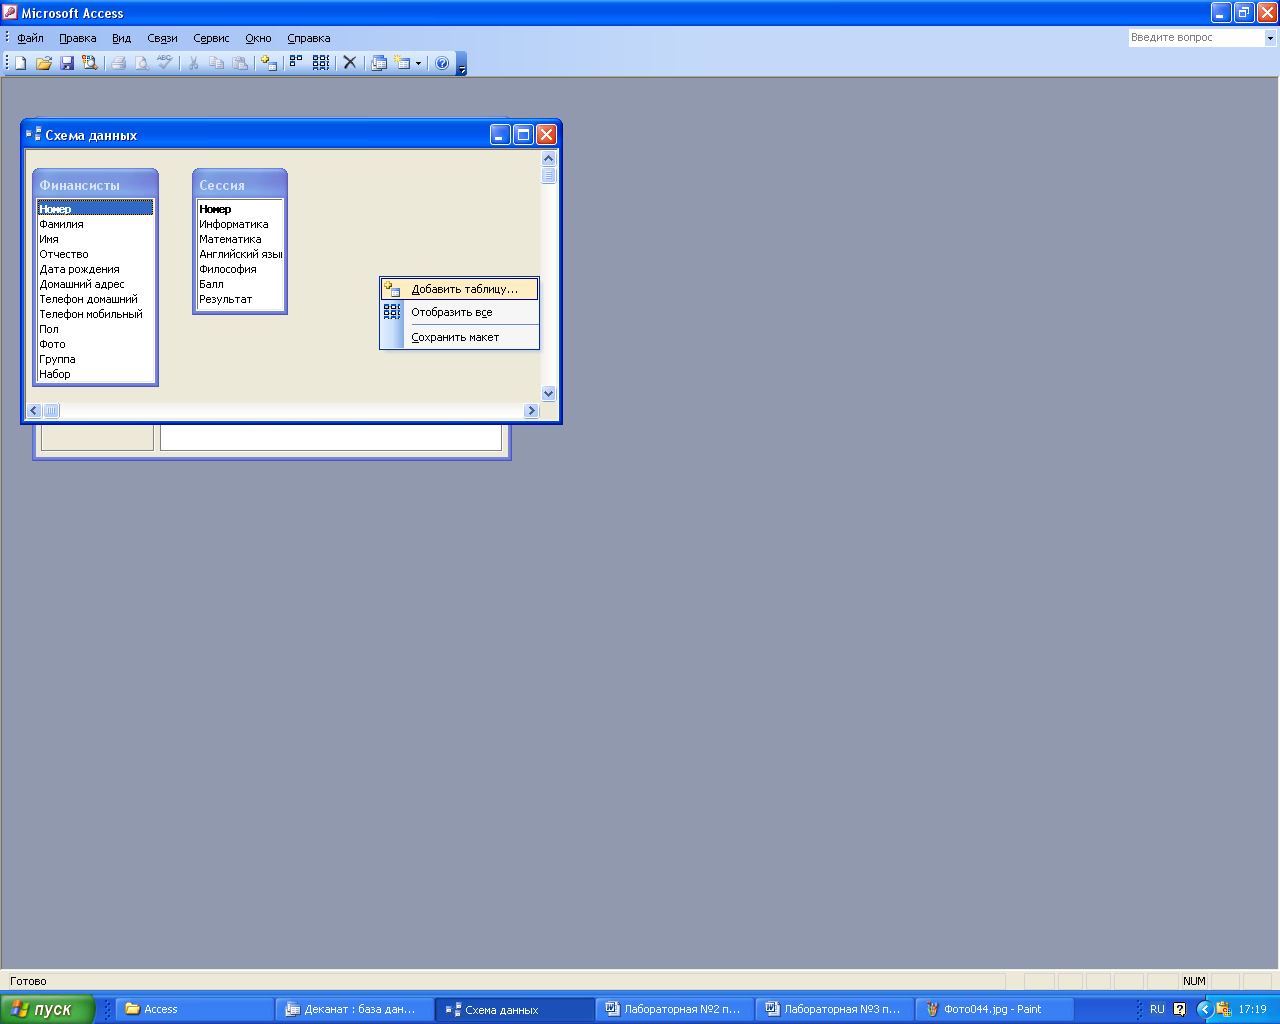Image resolution: width=1280 pixels, height=1024 pixels.
Task: Select 'Фамилия' field in Финансисты table
Action: (95, 224)
